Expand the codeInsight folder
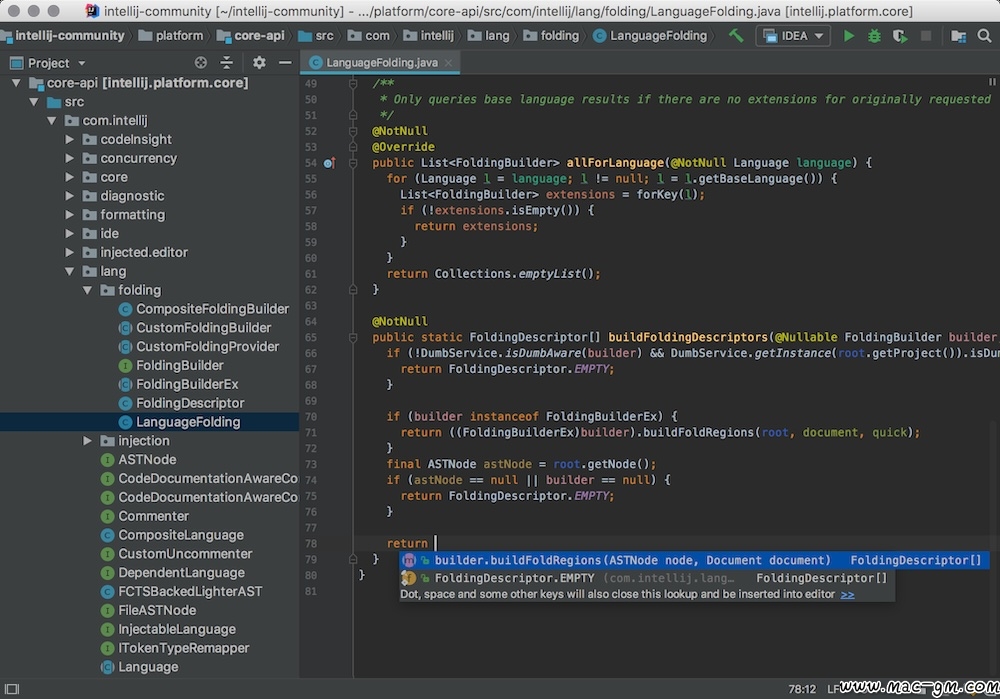Viewport: 1000px width, 699px height. coord(70,140)
